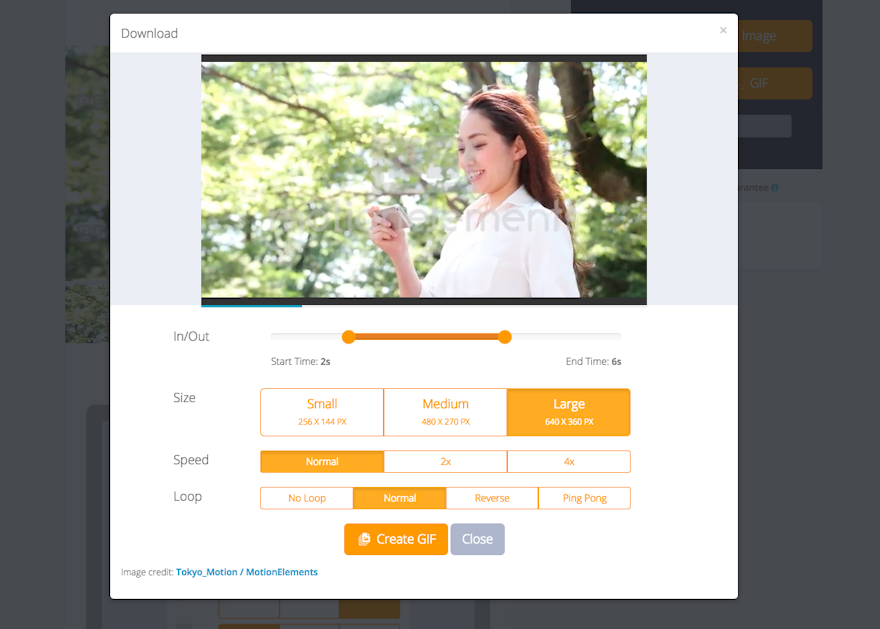Choose the Reverse loop option
The height and width of the screenshot is (629, 880).
tap(492, 498)
